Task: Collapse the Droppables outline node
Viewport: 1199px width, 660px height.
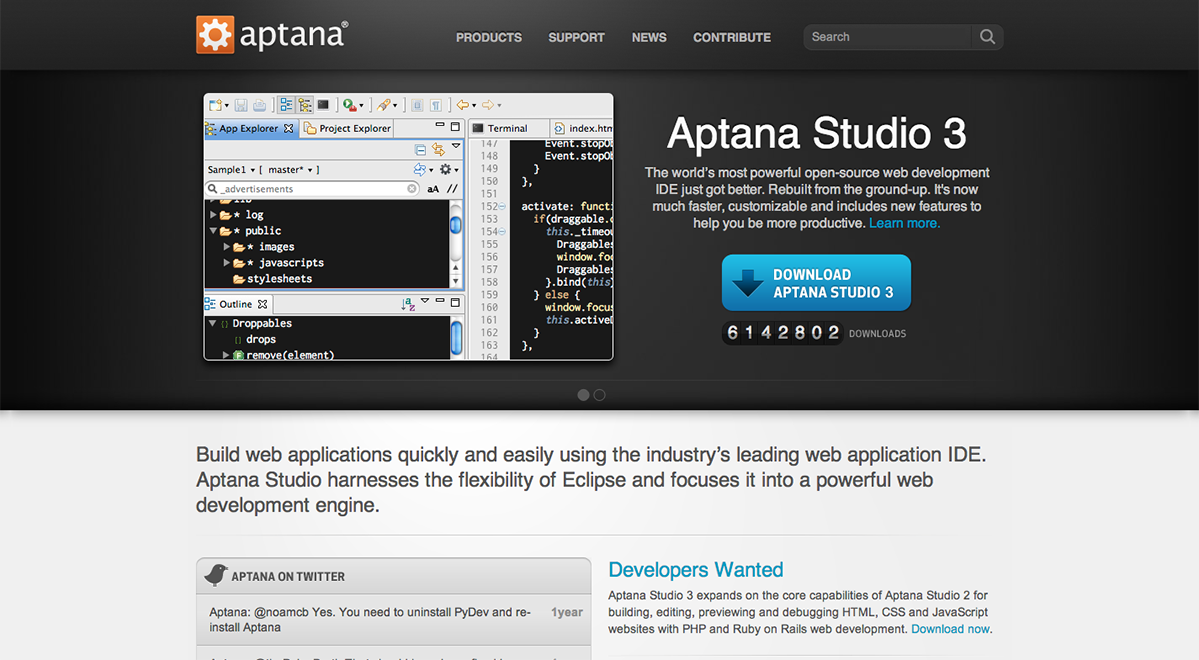Action: pyautogui.click(x=213, y=323)
